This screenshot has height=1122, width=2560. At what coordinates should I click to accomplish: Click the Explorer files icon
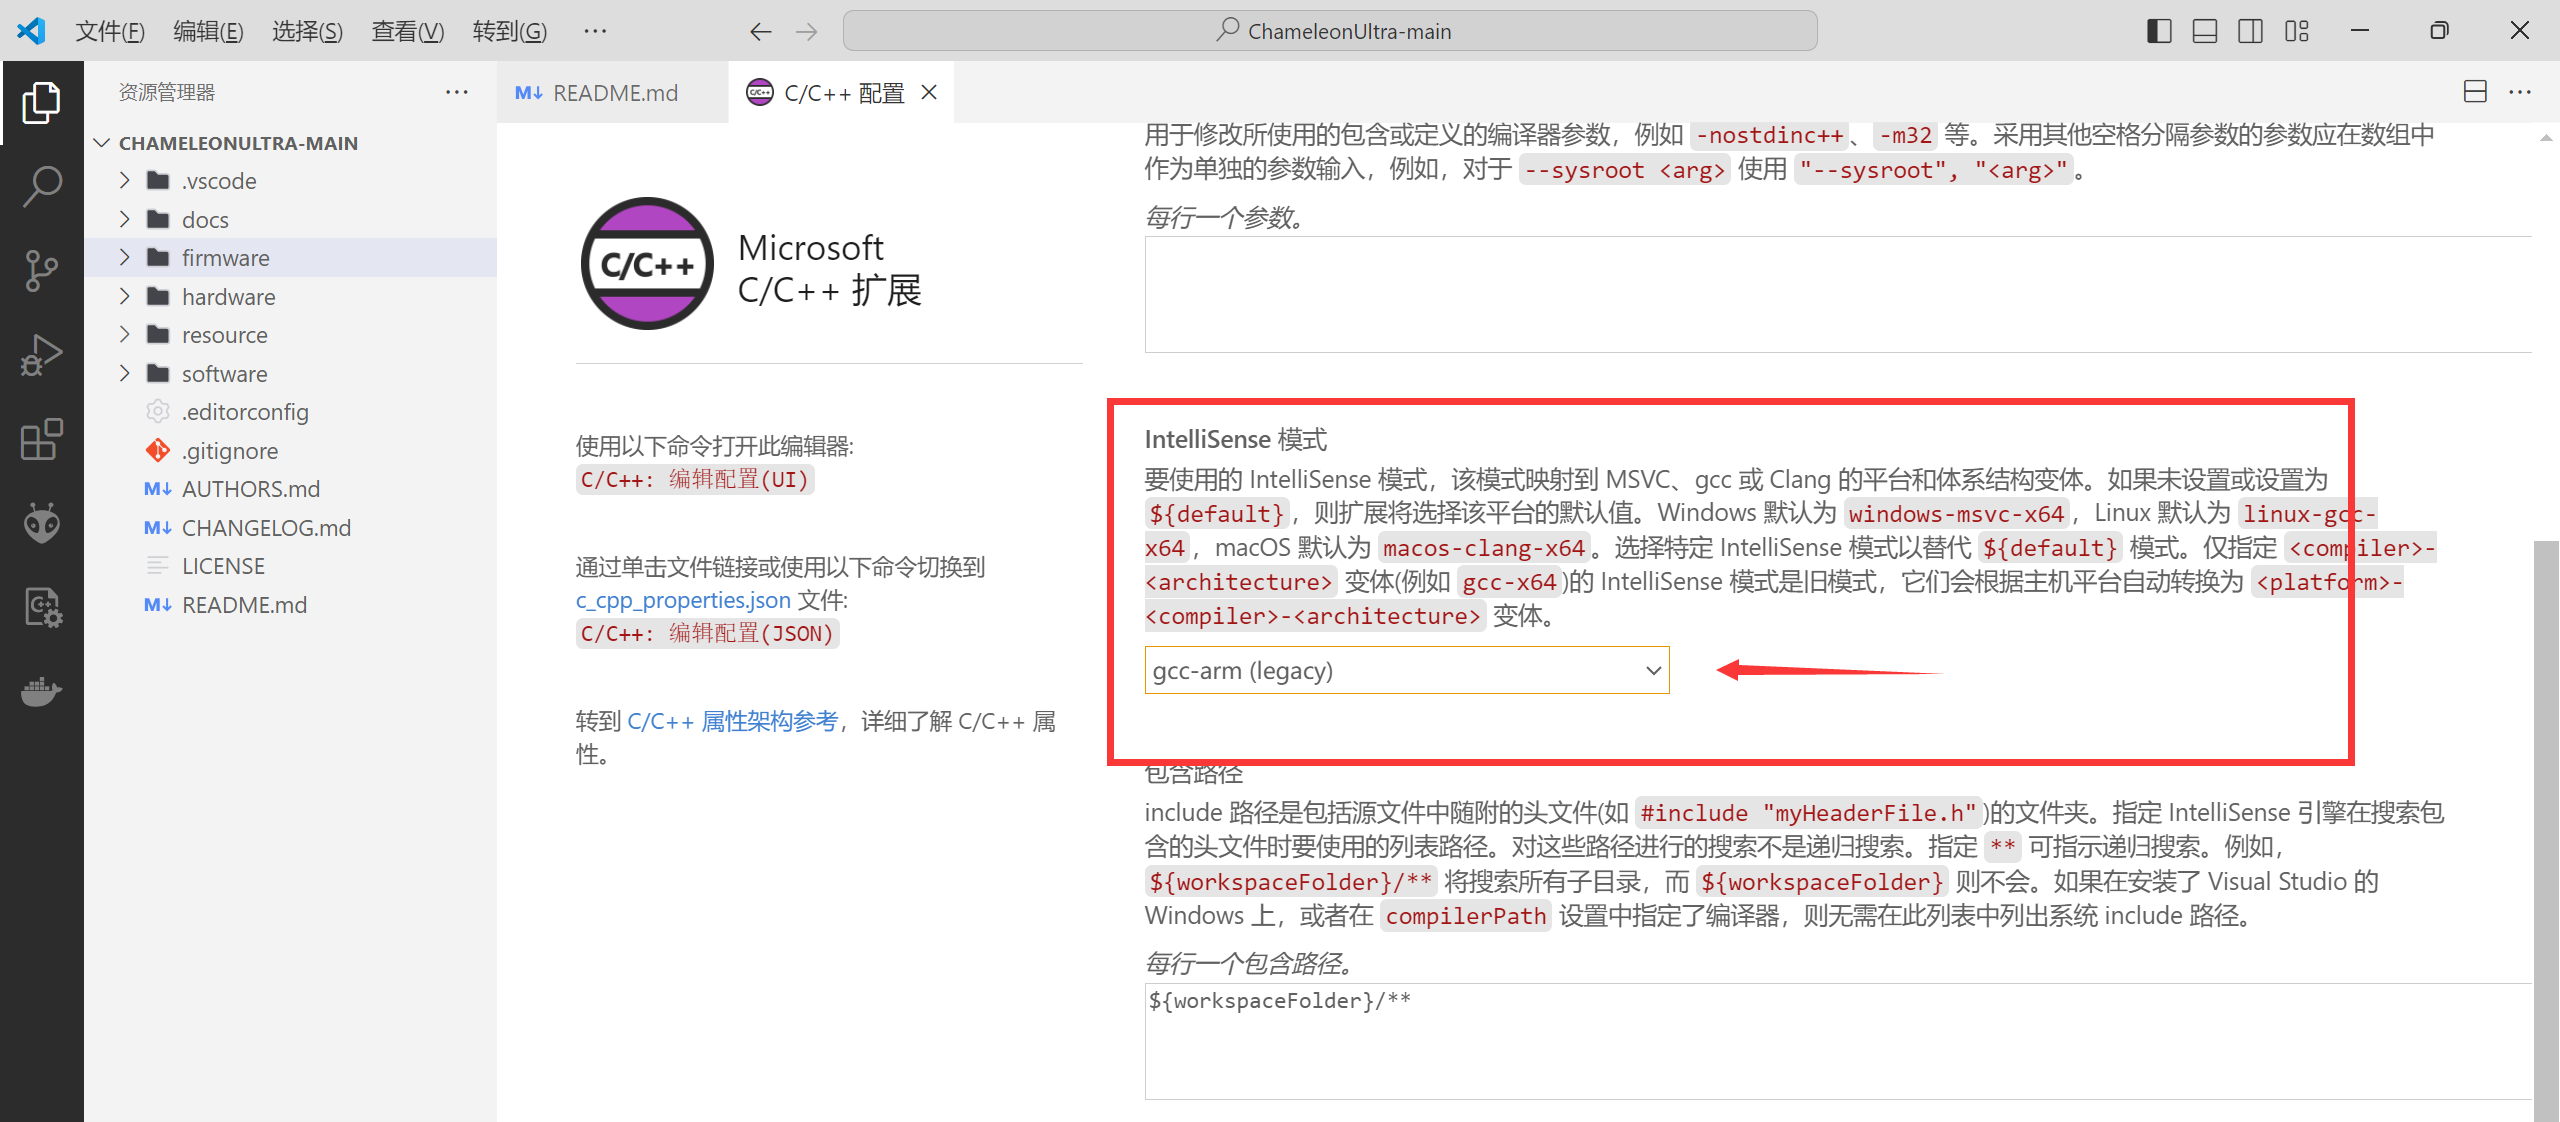coord(42,102)
